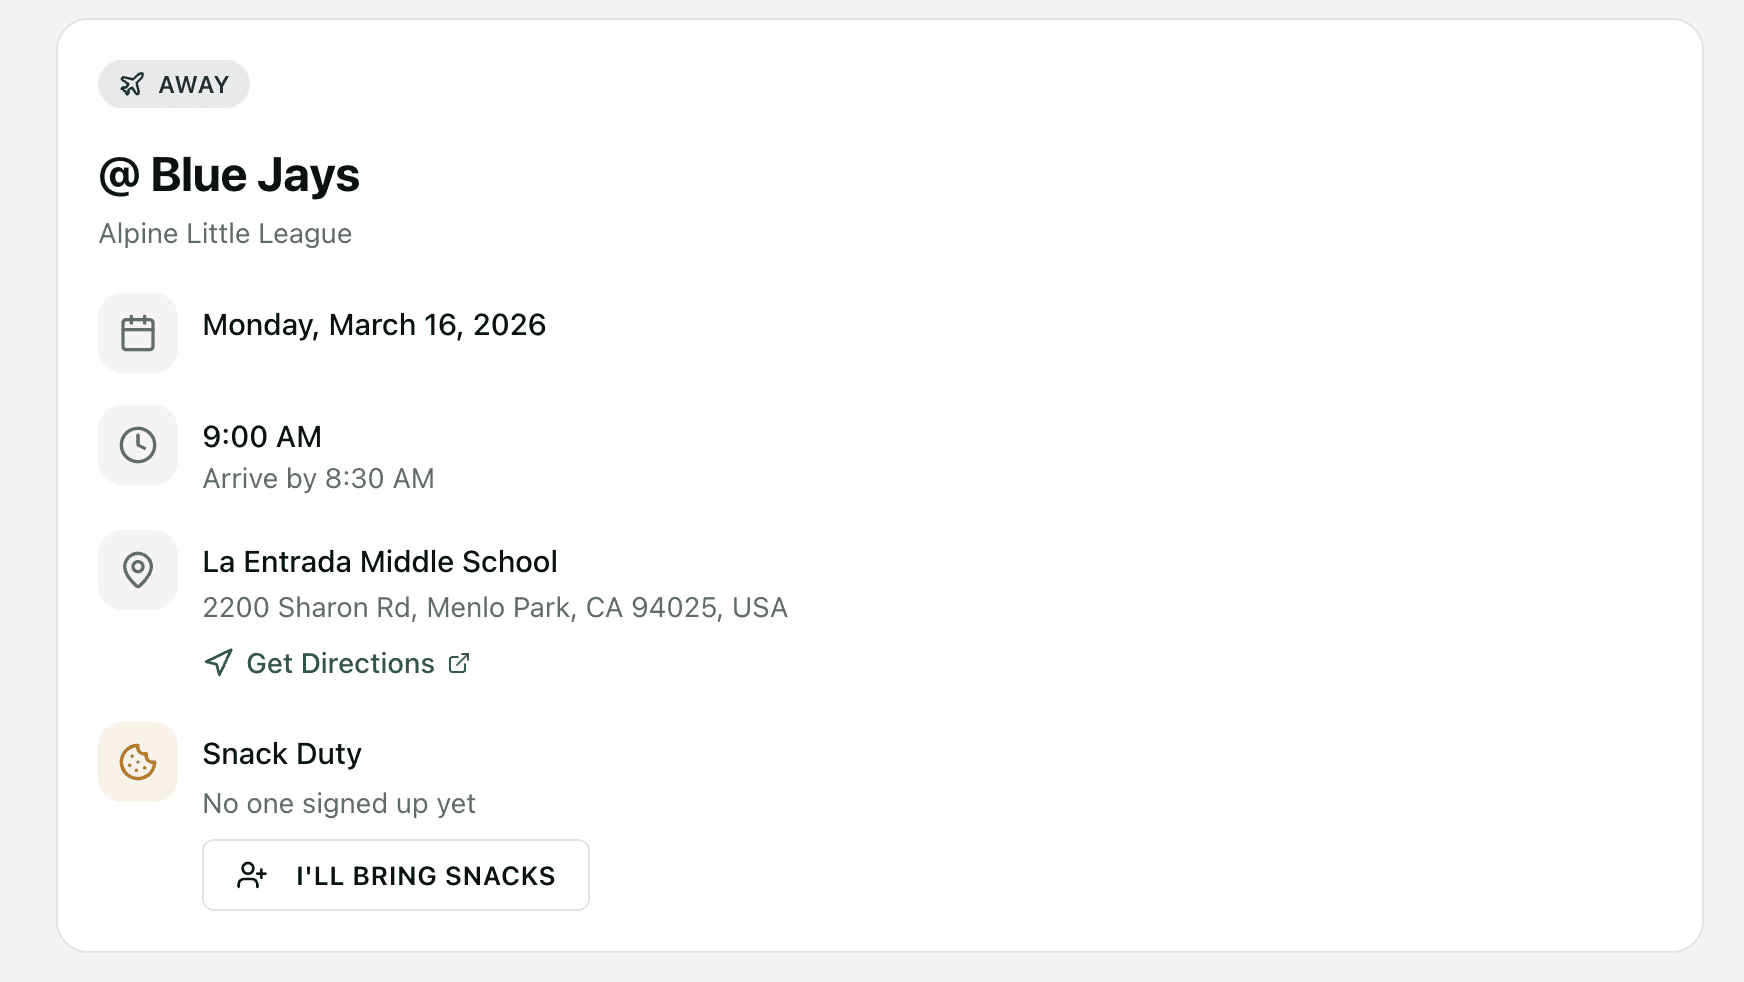This screenshot has width=1744, height=982.
Task: Select the calendar icon next to the date
Action: [x=137, y=332]
